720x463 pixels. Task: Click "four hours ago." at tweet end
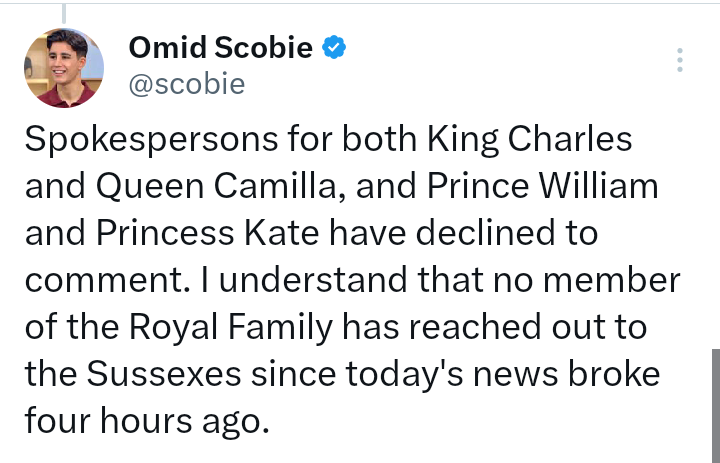(x=146, y=421)
